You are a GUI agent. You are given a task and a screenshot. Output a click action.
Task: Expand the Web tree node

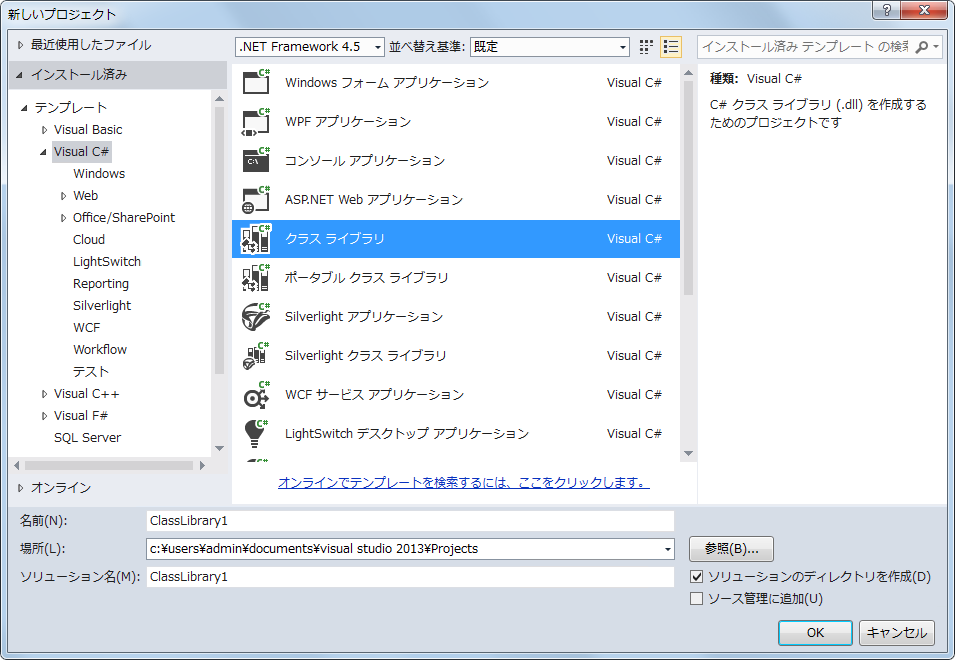click(x=63, y=195)
